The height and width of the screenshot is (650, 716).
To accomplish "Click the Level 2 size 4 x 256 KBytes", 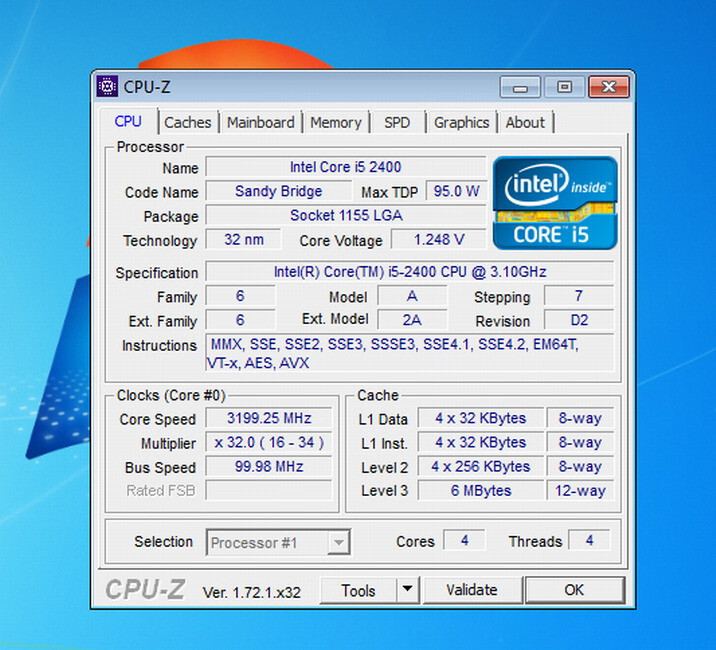I will (x=480, y=466).
